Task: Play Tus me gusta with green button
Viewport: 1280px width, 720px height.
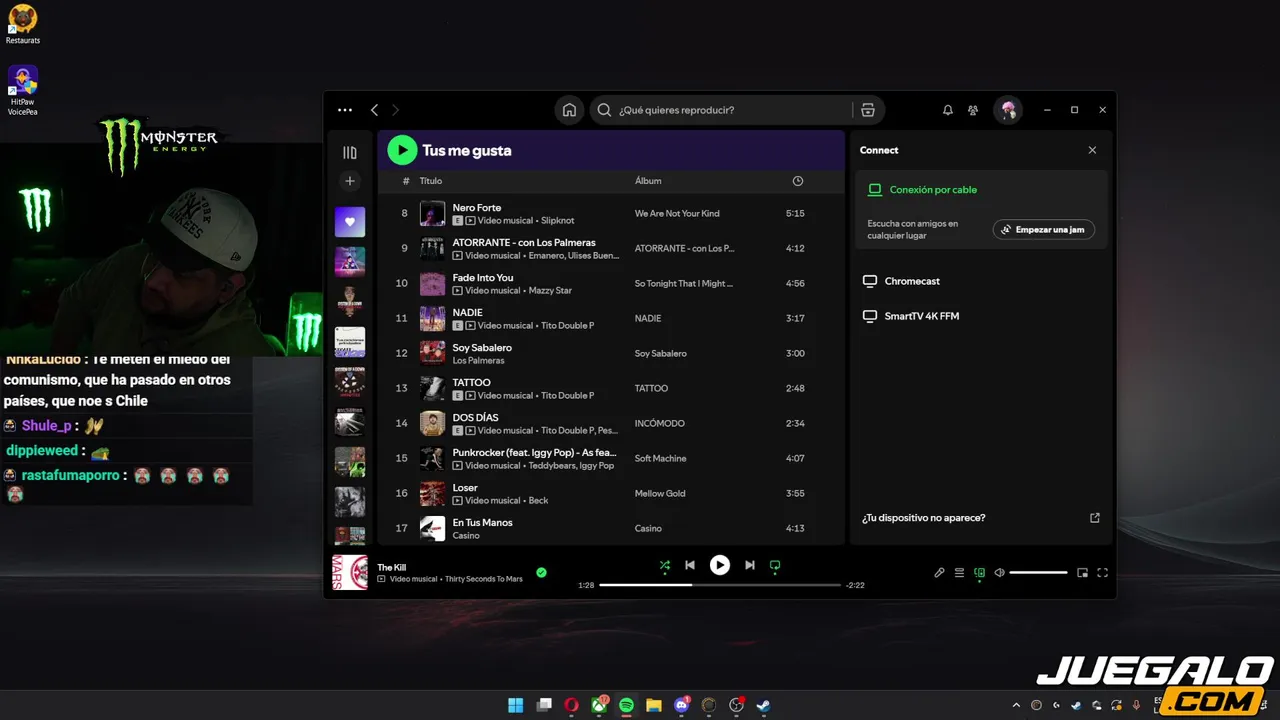Action: coord(402,150)
